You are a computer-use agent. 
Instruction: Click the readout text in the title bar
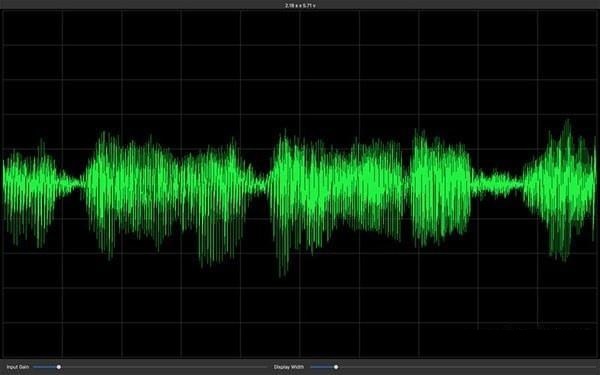click(x=300, y=5)
